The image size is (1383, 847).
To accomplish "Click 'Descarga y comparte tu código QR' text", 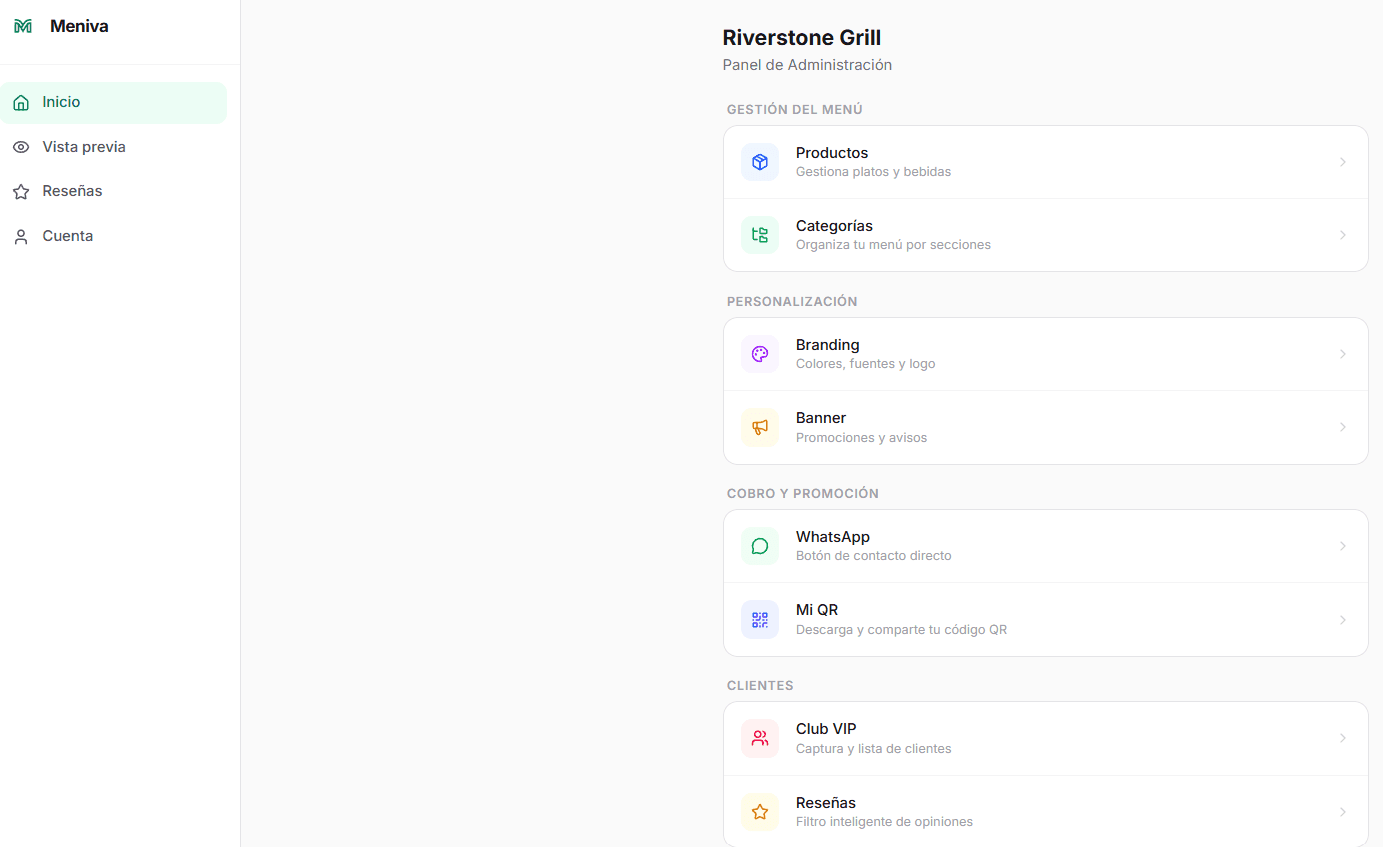I will click(901, 630).
